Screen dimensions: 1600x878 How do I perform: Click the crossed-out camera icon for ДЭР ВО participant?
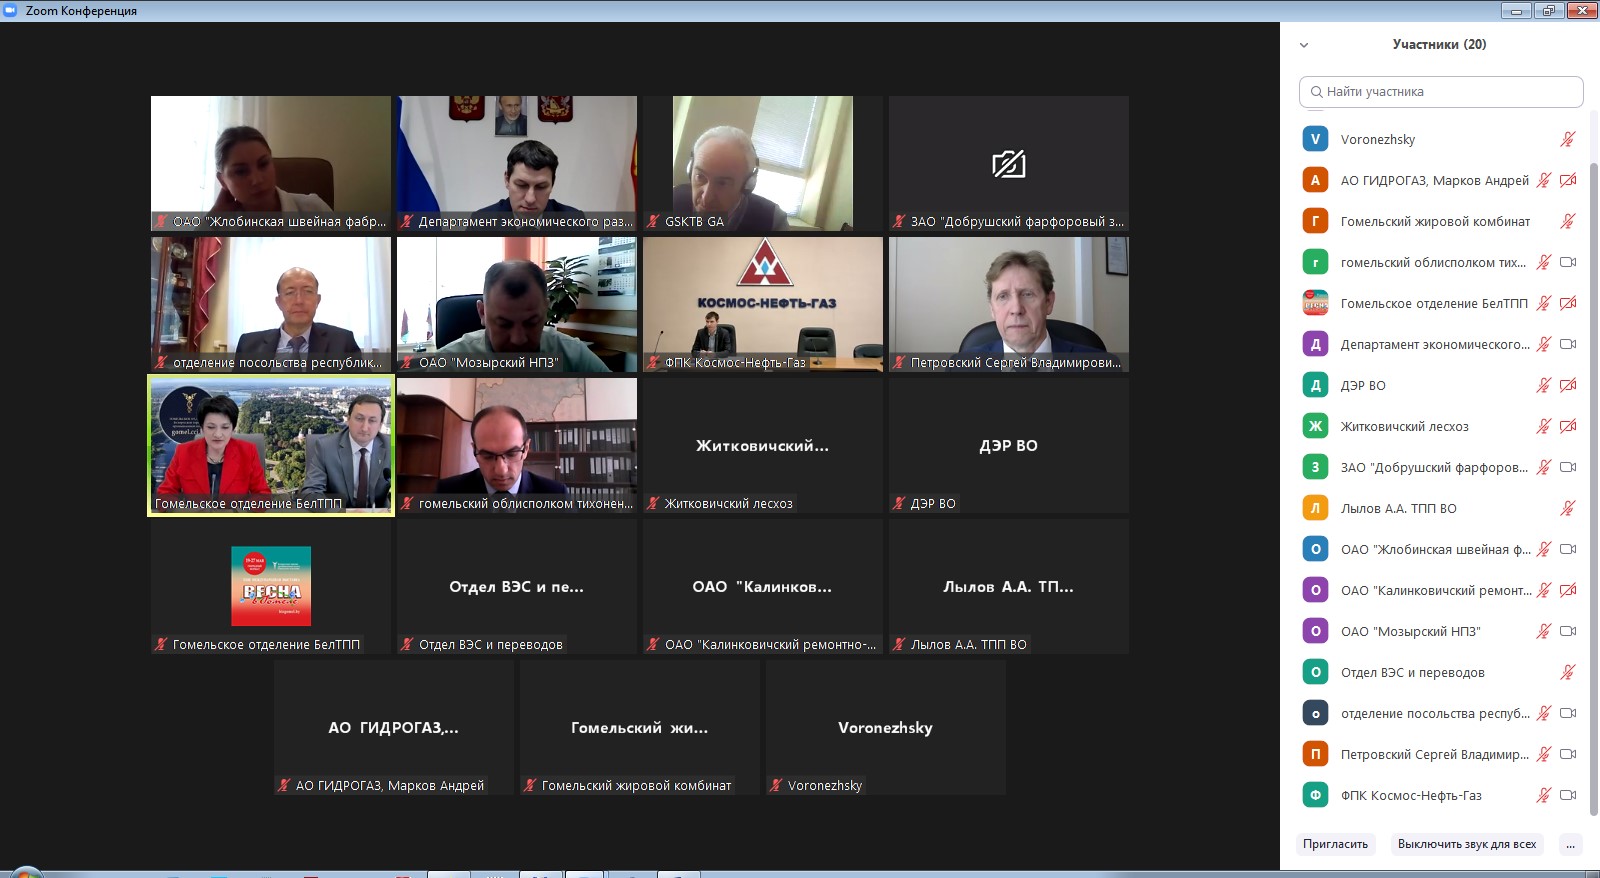pos(1567,386)
